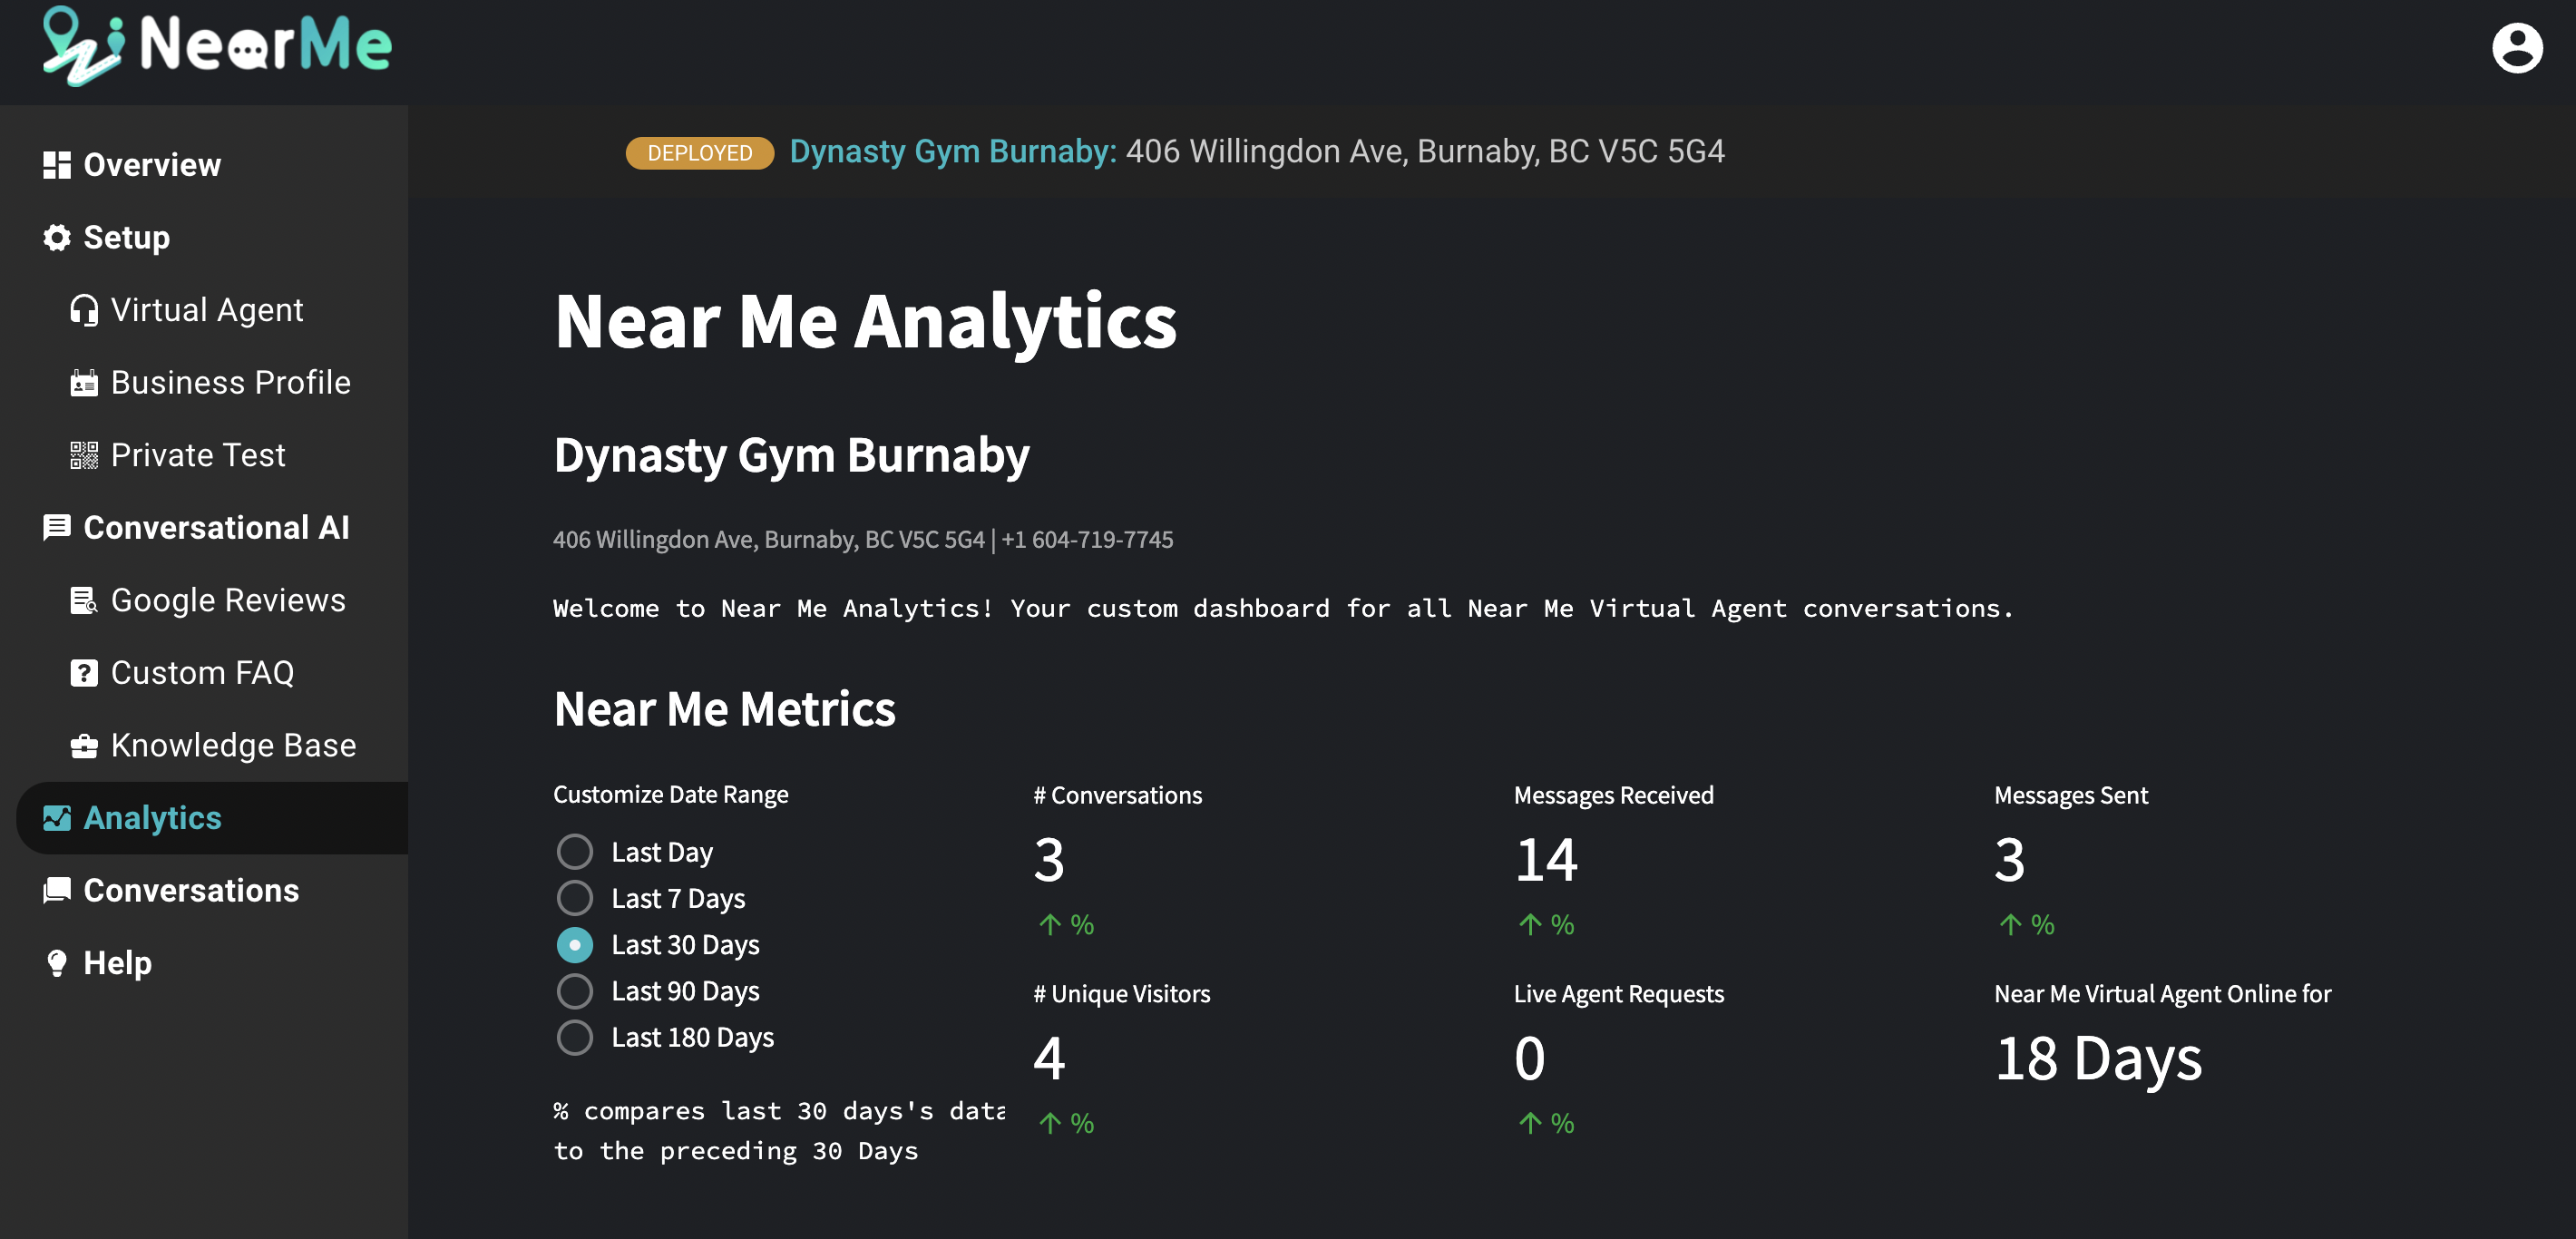Click the Virtual Agent headset icon

83,309
